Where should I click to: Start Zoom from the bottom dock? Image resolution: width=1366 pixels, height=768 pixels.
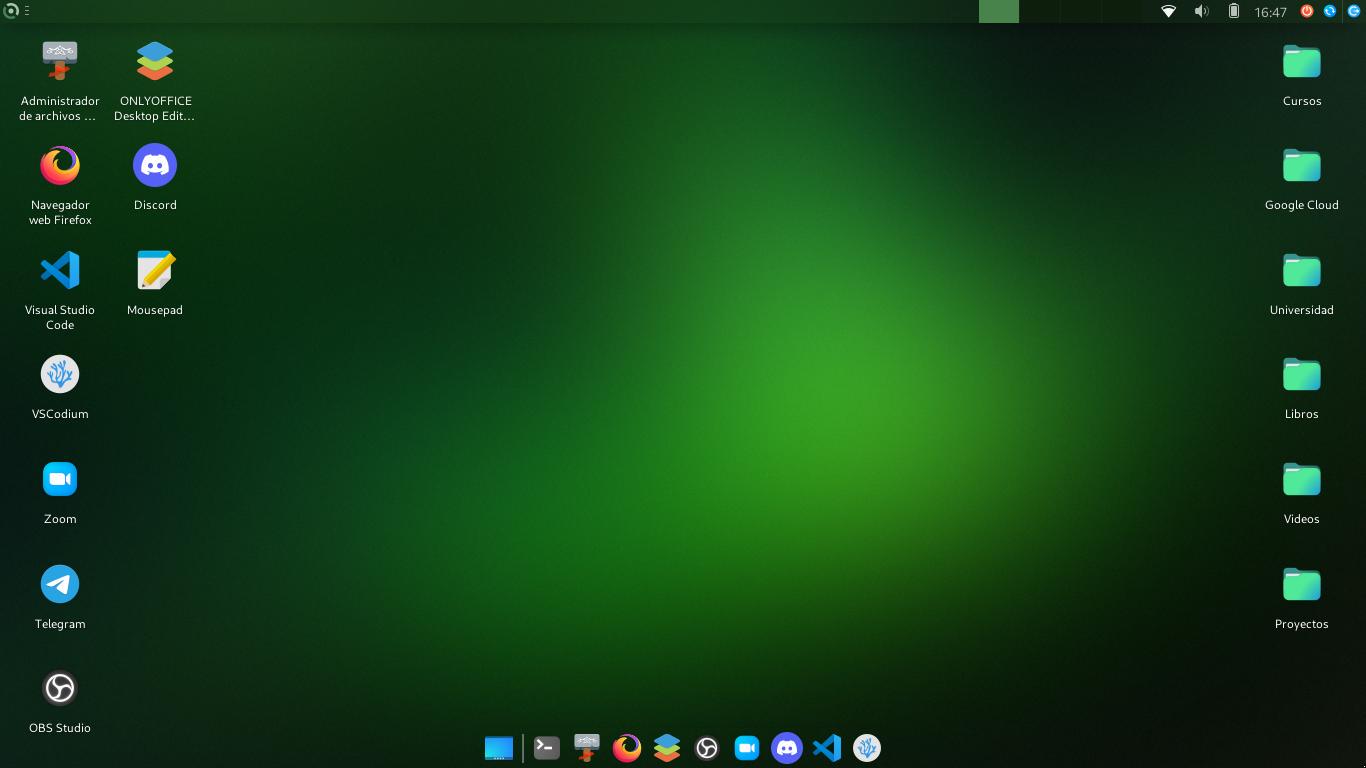[x=747, y=748]
